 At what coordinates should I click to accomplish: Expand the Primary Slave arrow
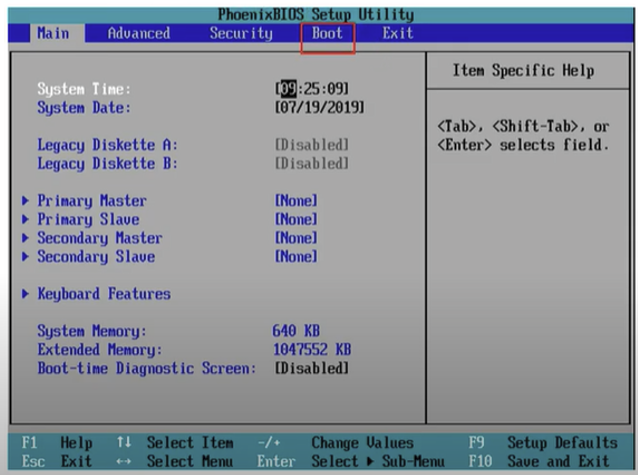pyautogui.click(x=25, y=219)
